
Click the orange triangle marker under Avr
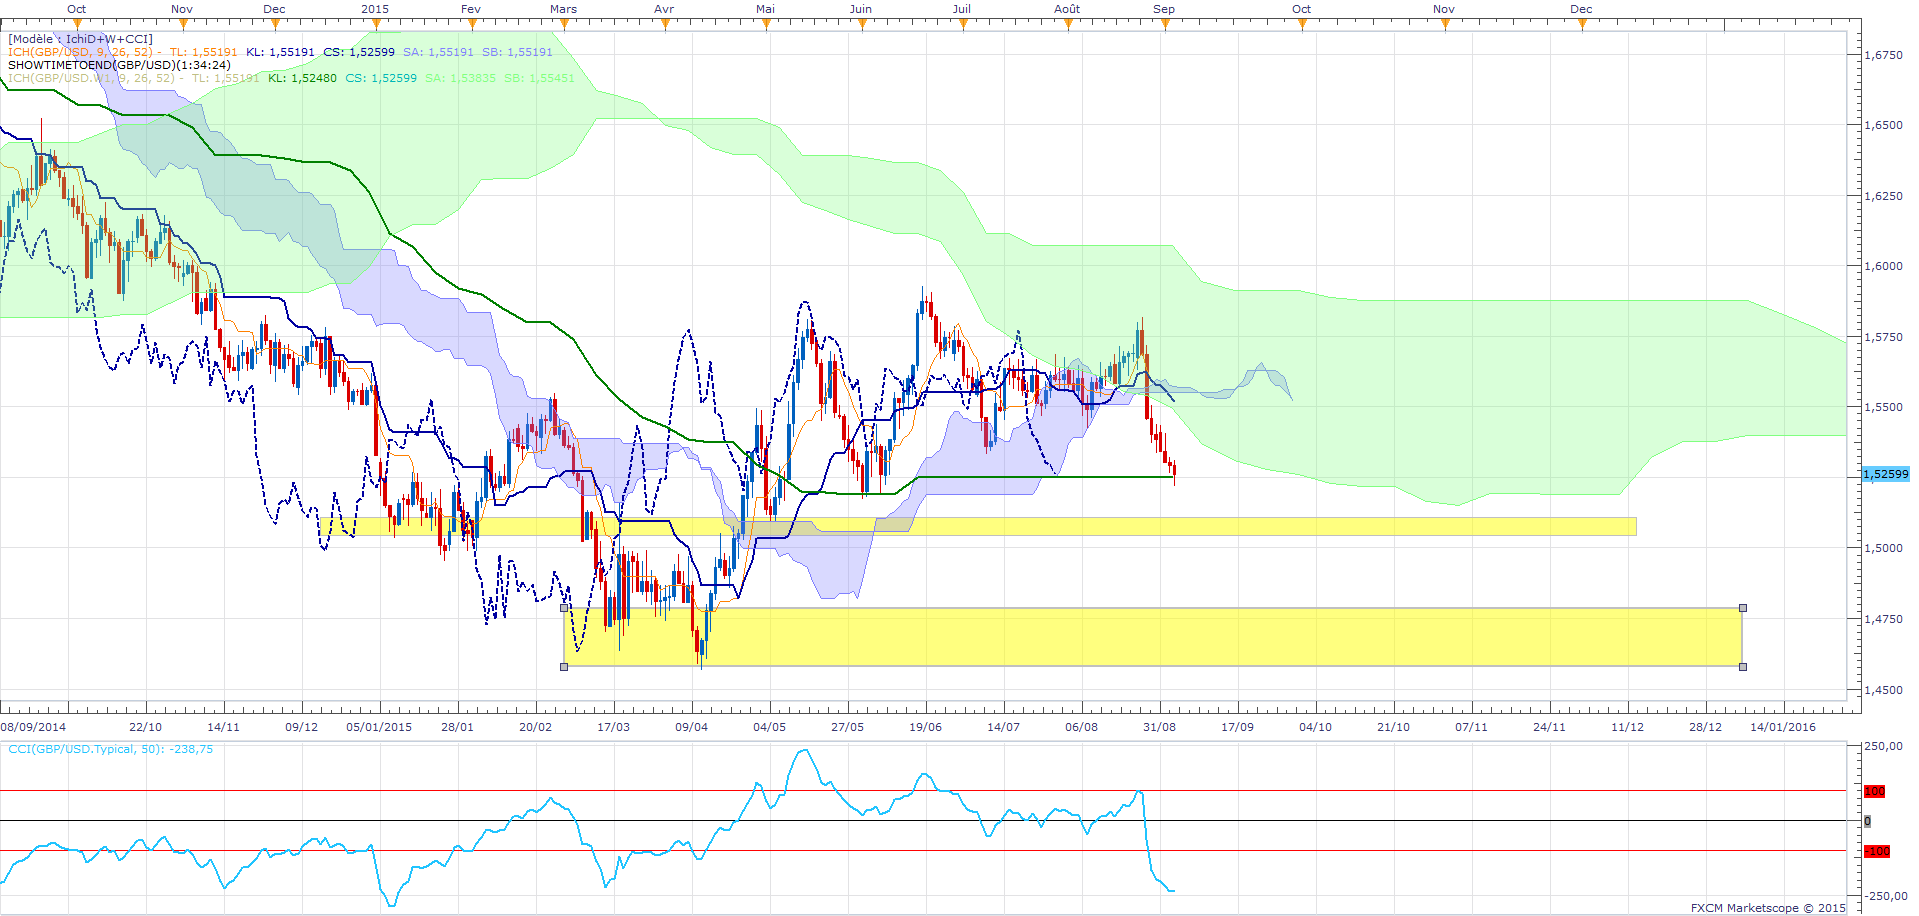coord(664,24)
